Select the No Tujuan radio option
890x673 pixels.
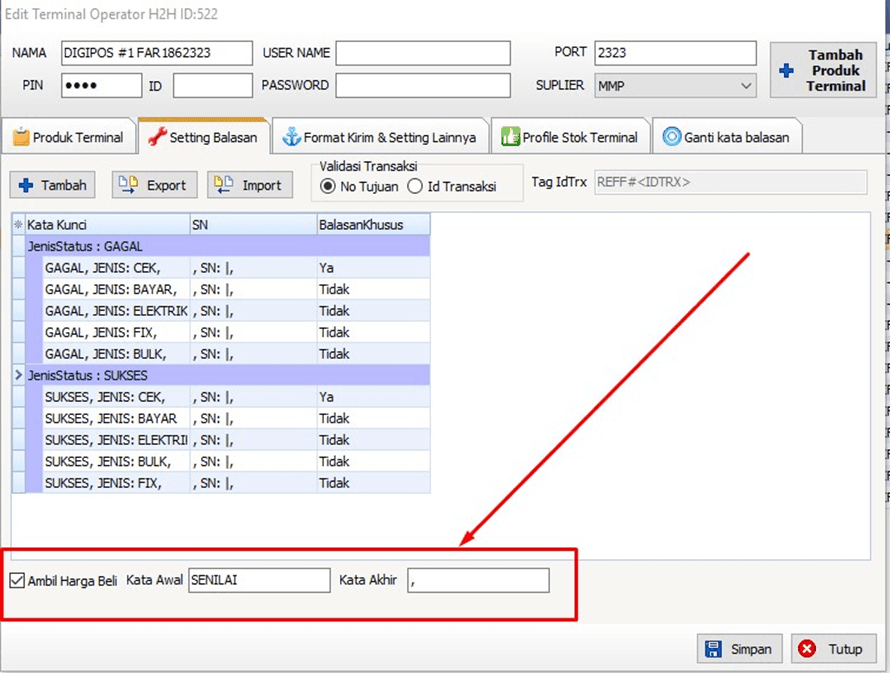tap(327, 186)
